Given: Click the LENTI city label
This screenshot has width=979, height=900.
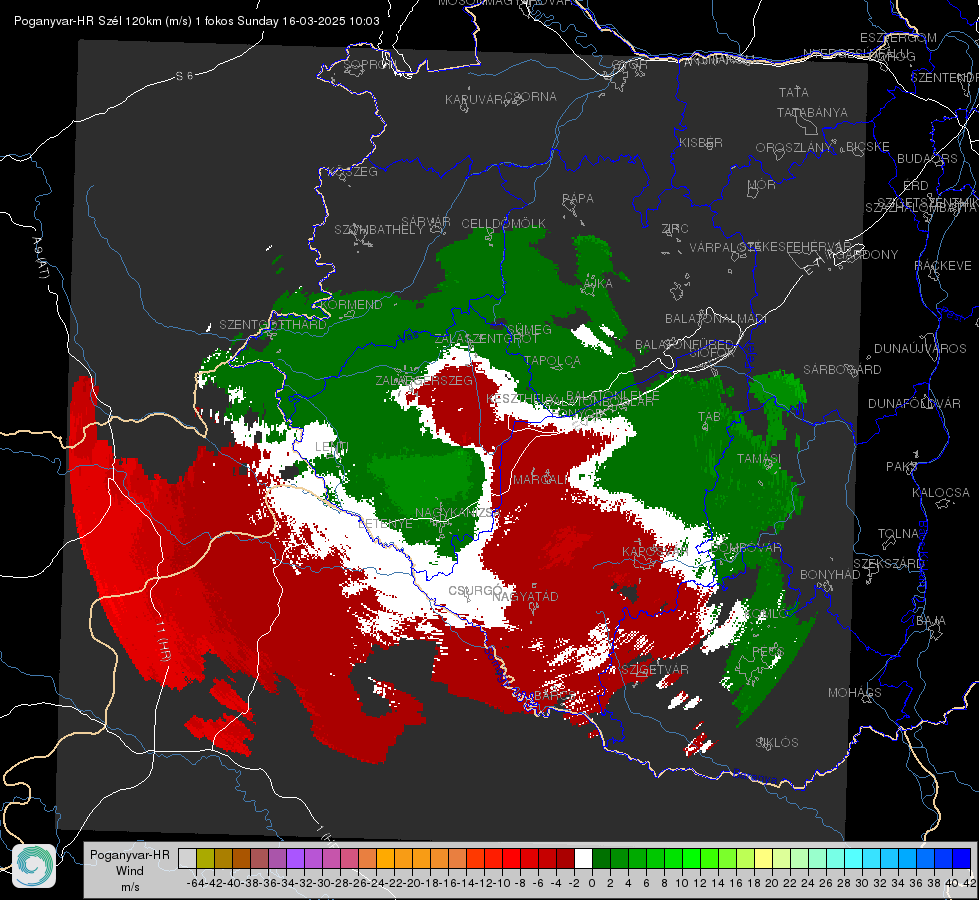Looking at the screenshot, I should [x=332, y=447].
